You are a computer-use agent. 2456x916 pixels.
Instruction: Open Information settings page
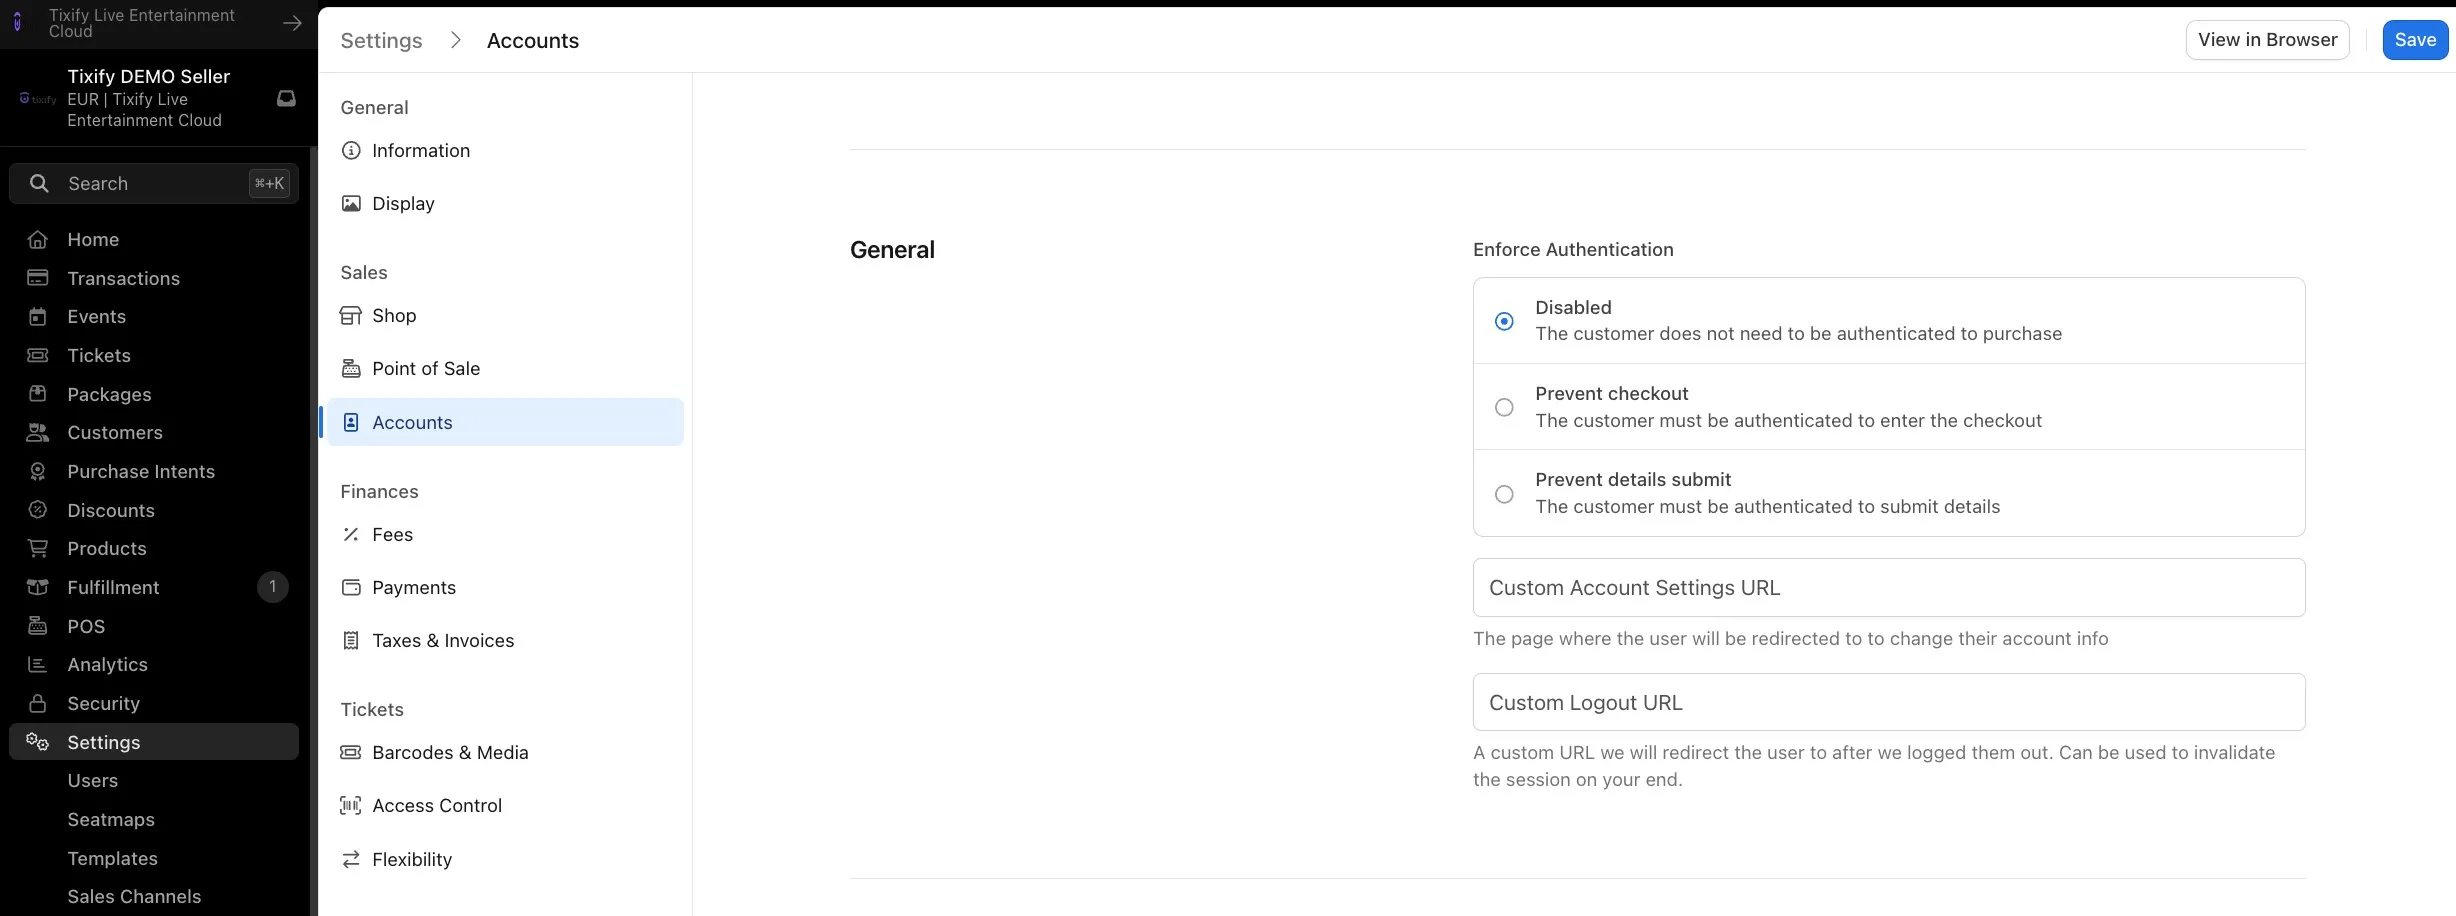click(505, 150)
